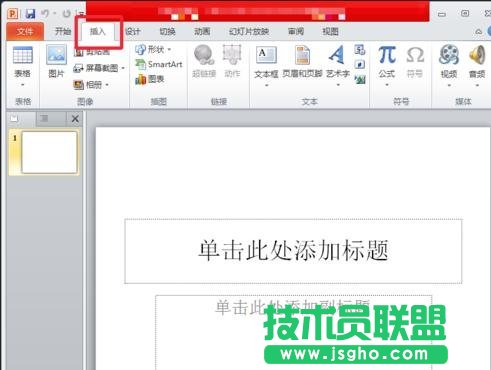
Task: Insert a 图表 chart
Action: tap(150, 79)
